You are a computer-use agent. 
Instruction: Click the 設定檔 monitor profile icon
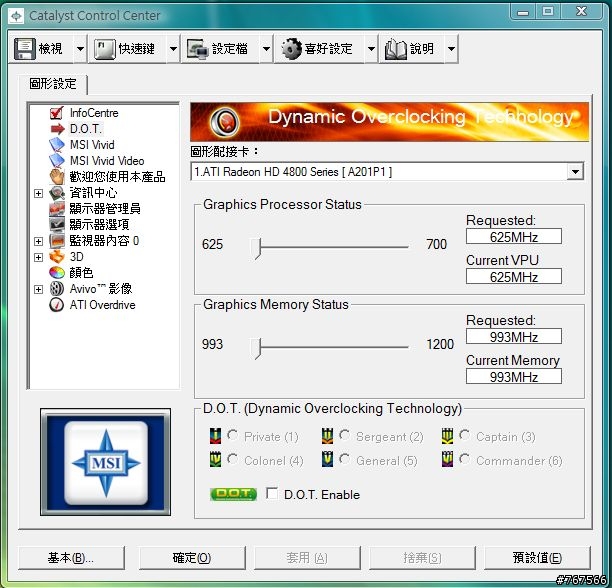pos(198,49)
